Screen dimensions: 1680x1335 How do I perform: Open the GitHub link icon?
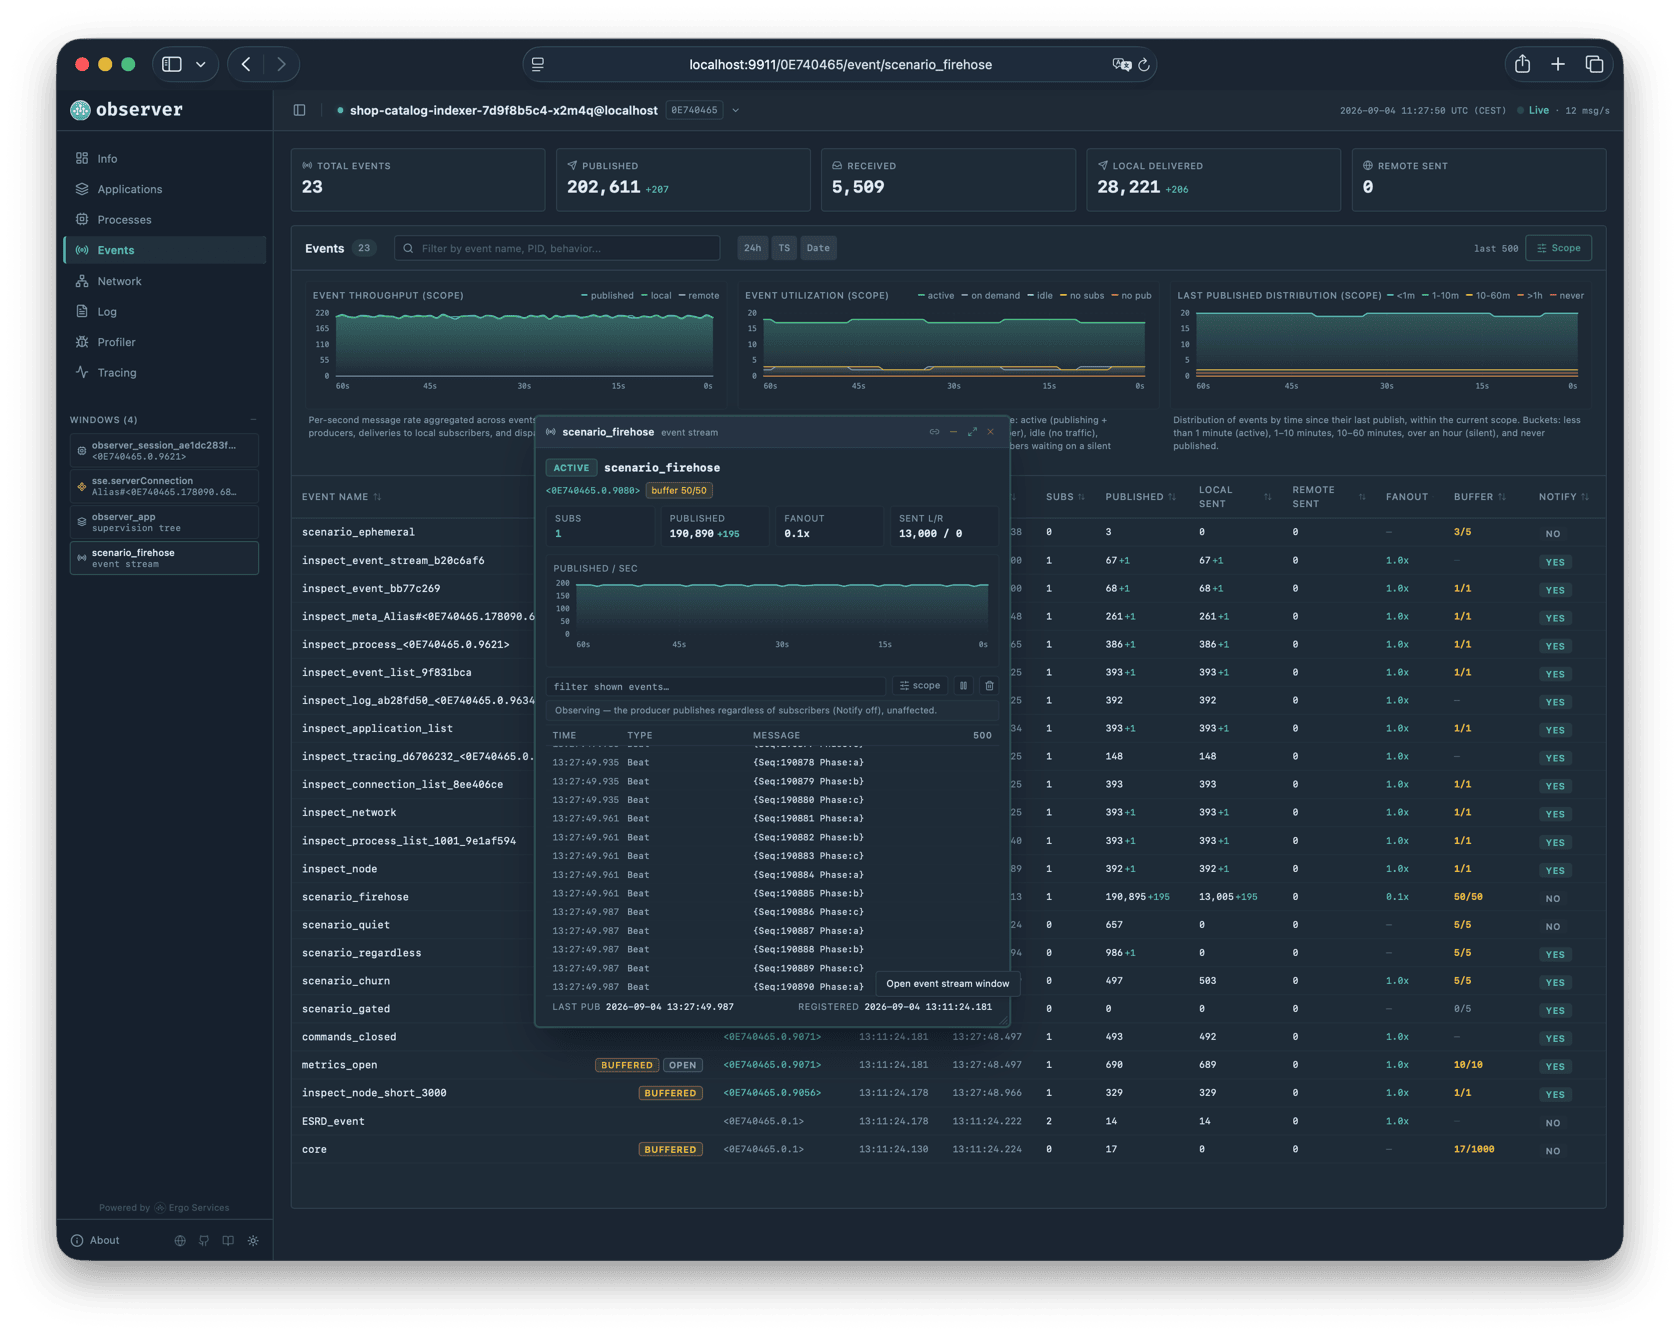pos(204,1240)
